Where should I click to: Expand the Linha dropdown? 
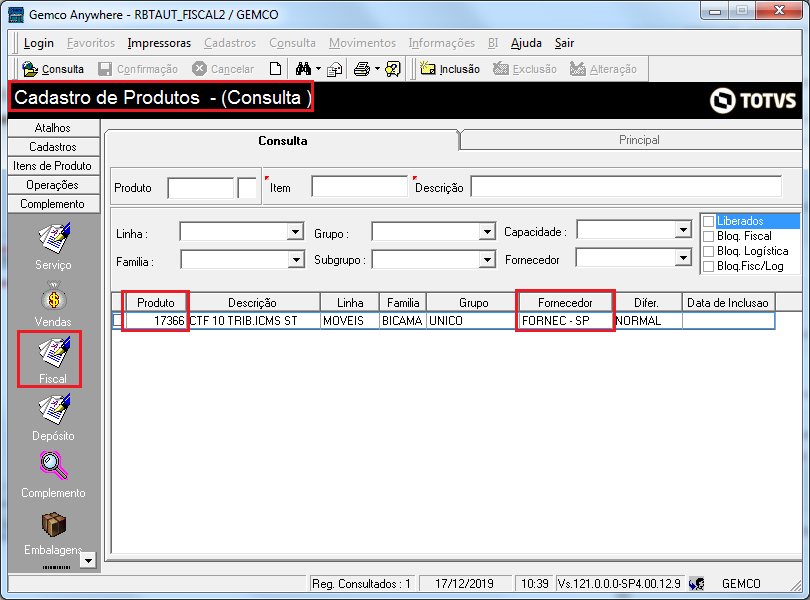pos(295,232)
